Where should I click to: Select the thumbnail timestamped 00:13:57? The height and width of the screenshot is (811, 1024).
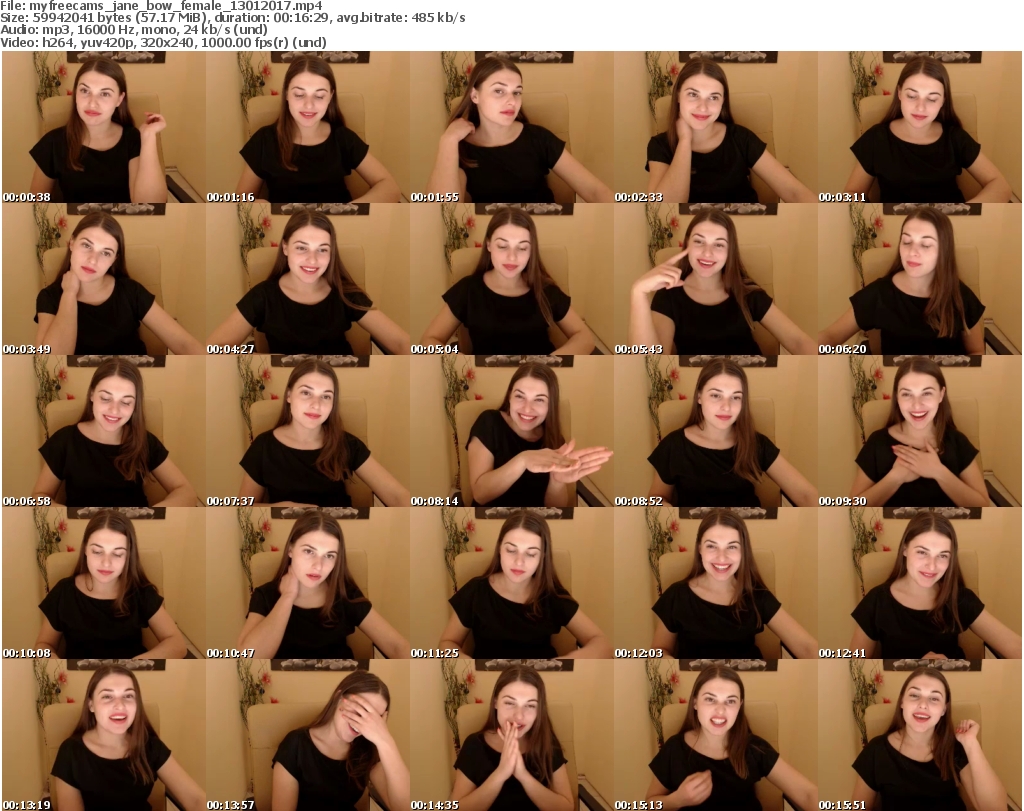tap(308, 735)
